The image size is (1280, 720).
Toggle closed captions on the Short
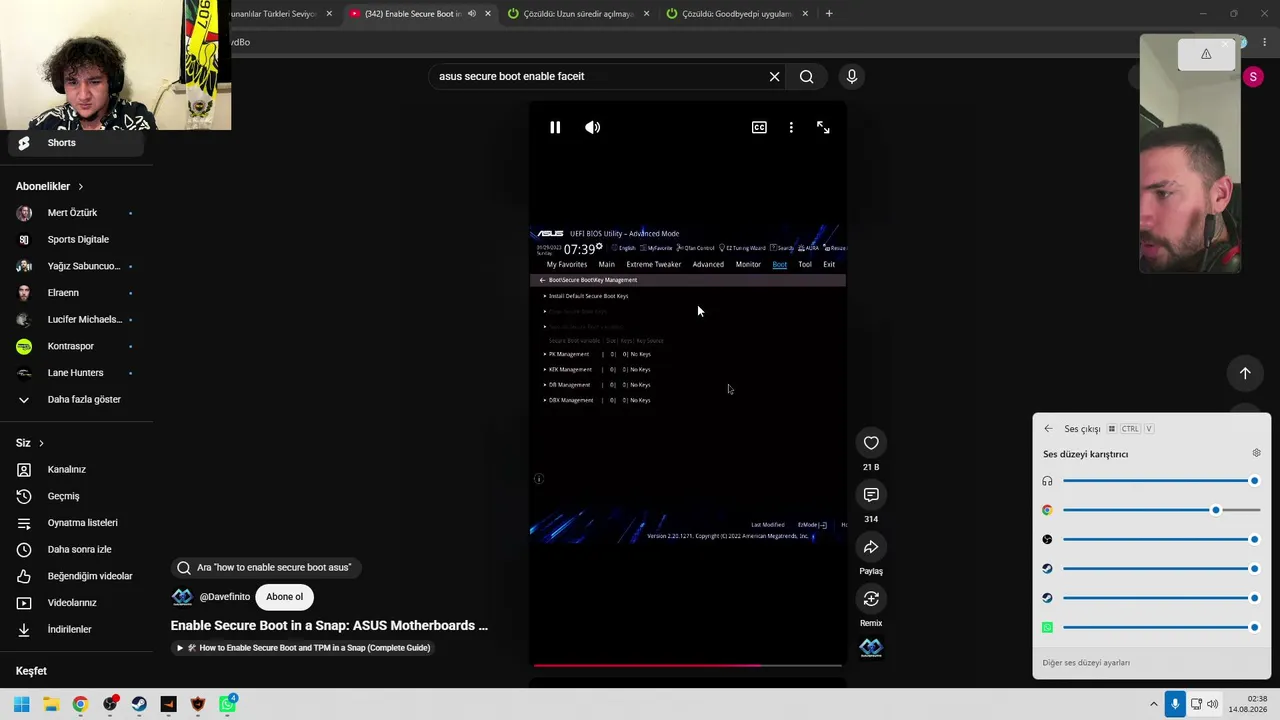tap(759, 127)
